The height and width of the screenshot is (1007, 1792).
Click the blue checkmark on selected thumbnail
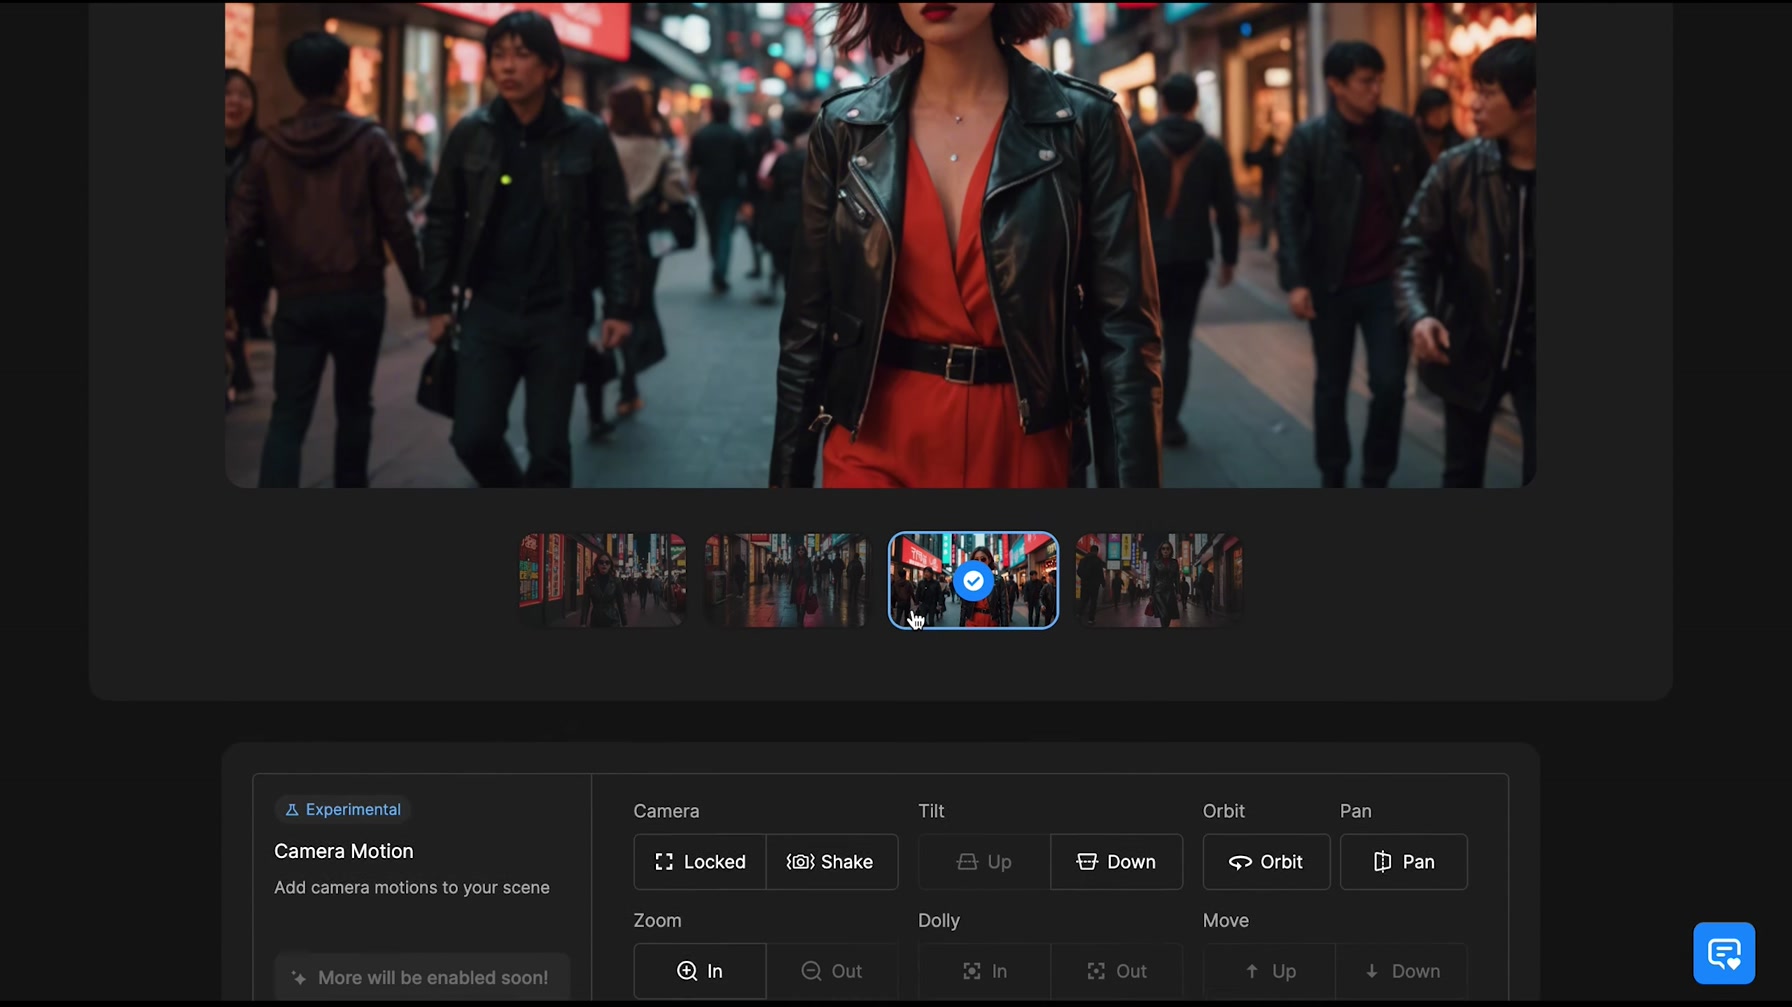973,581
